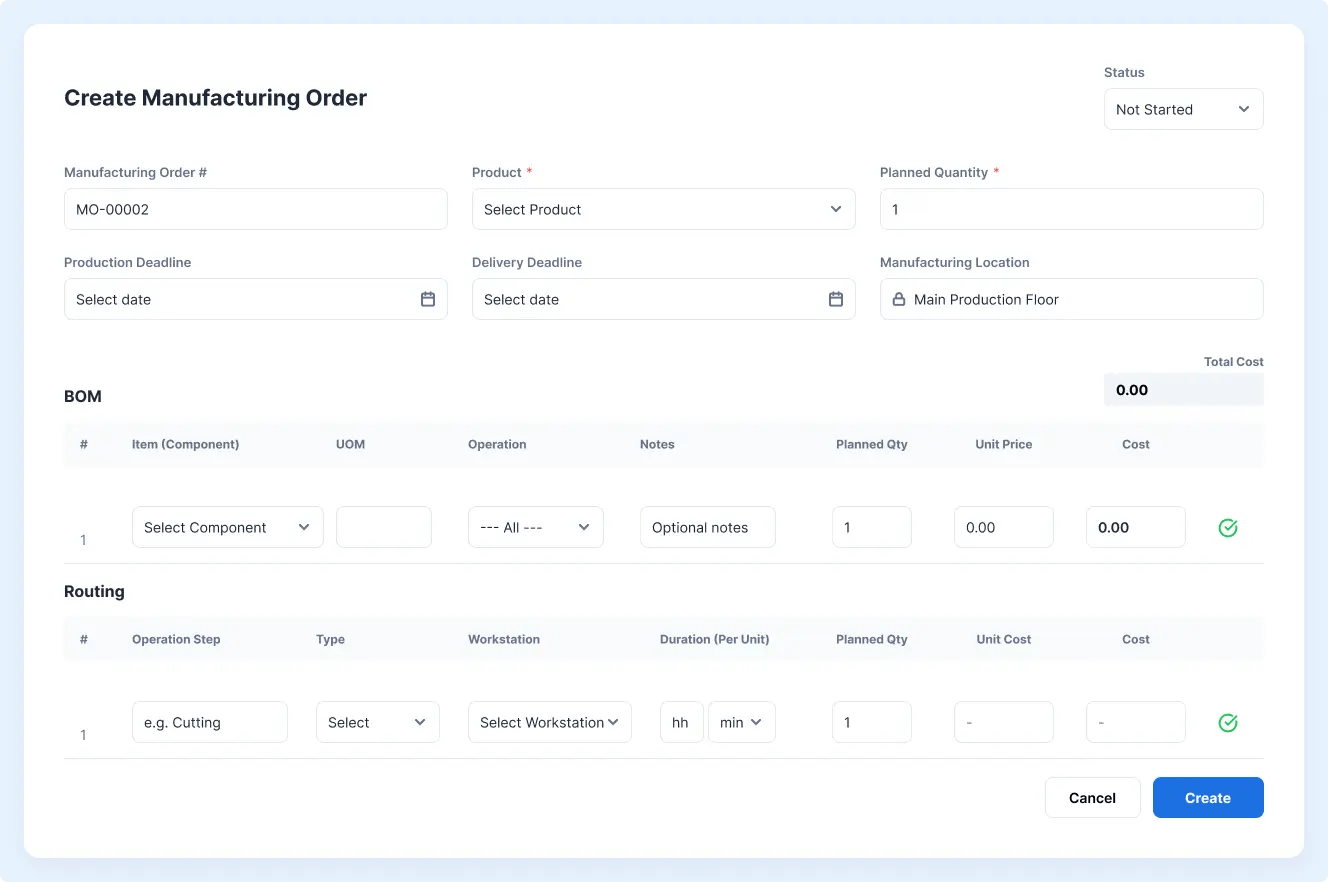Click the Total Cost value 0.00

click(x=1184, y=390)
